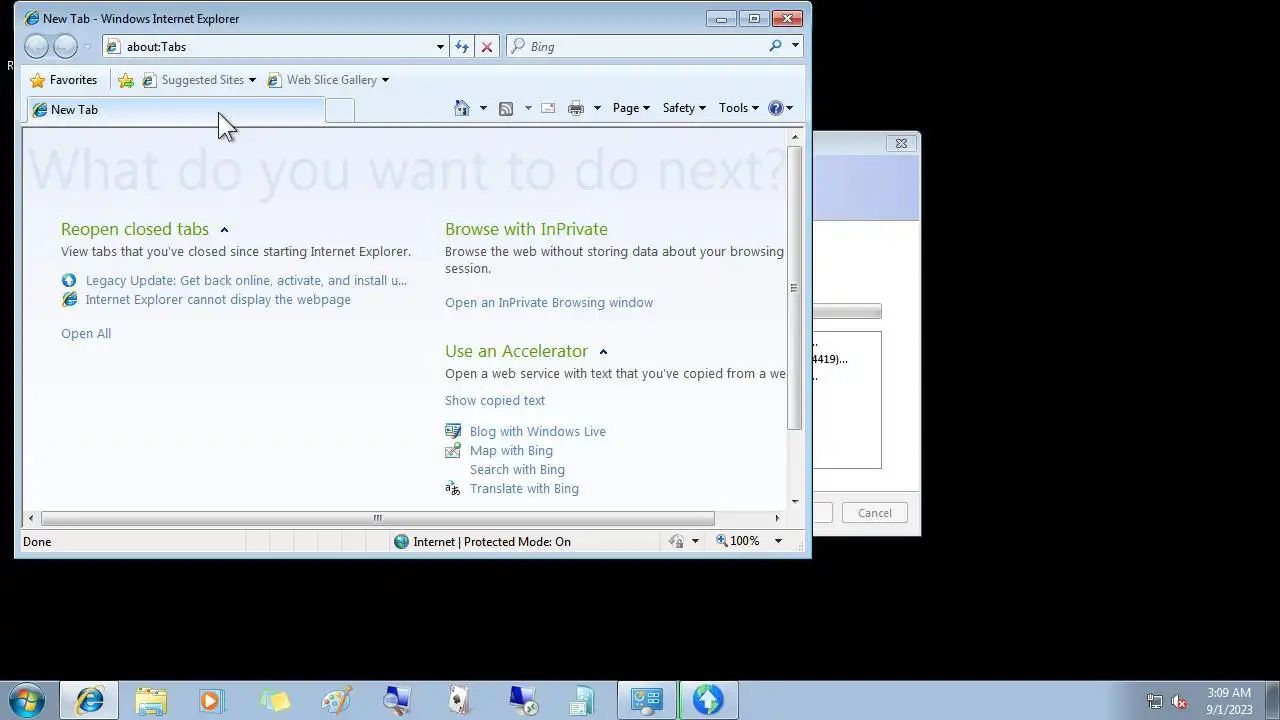Launch Windows Media Player from taskbar
The image size is (1280, 720).
(x=212, y=700)
